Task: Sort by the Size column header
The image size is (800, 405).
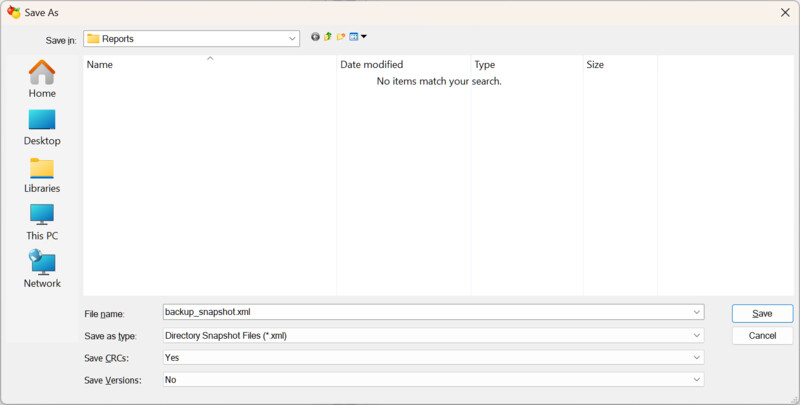Action: (x=620, y=64)
